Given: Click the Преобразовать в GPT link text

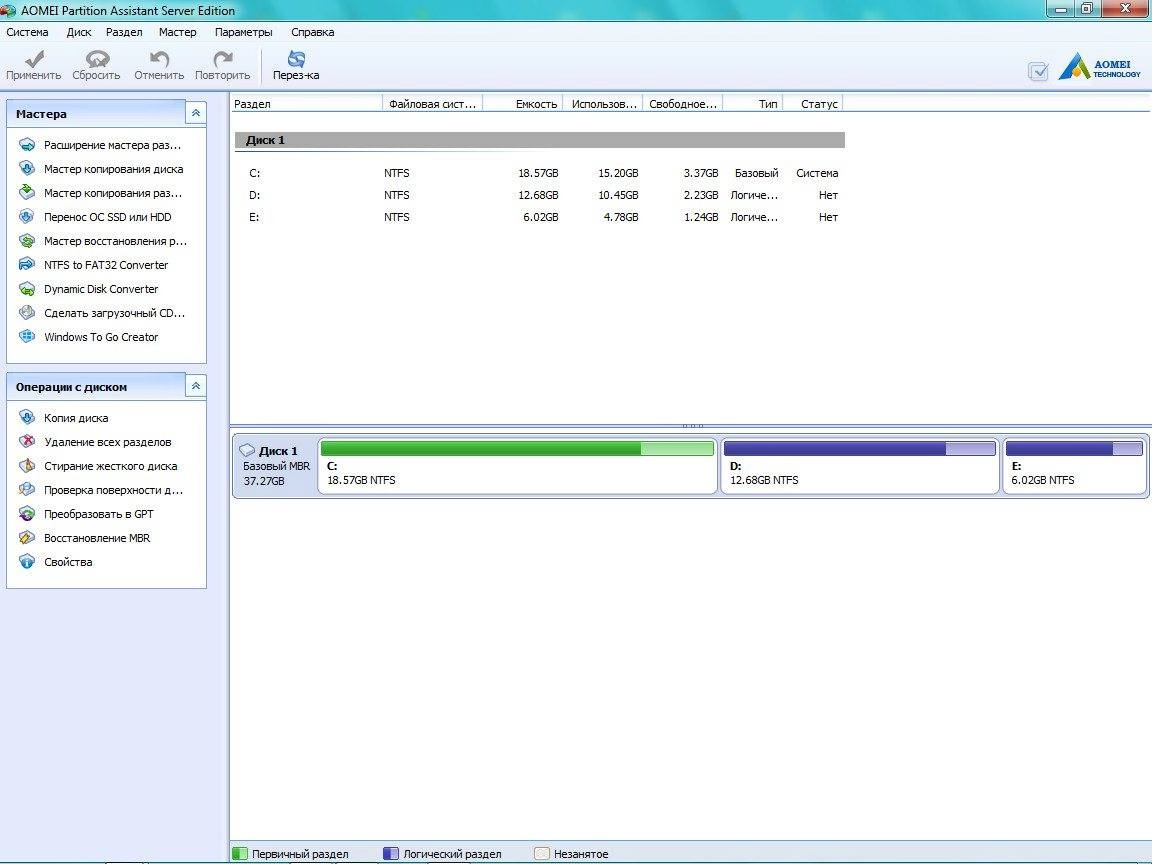Looking at the screenshot, I should click(98, 514).
